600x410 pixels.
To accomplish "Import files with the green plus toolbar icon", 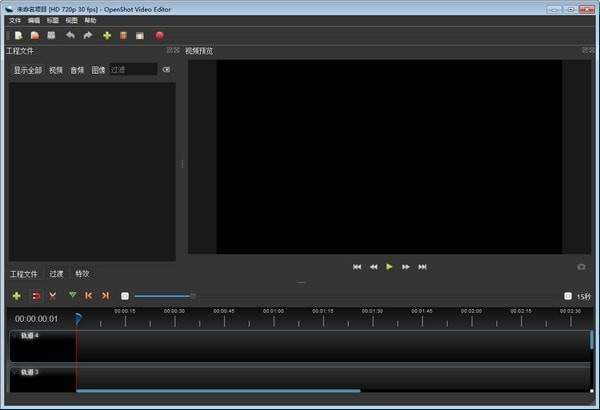I will [x=107, y=36].
